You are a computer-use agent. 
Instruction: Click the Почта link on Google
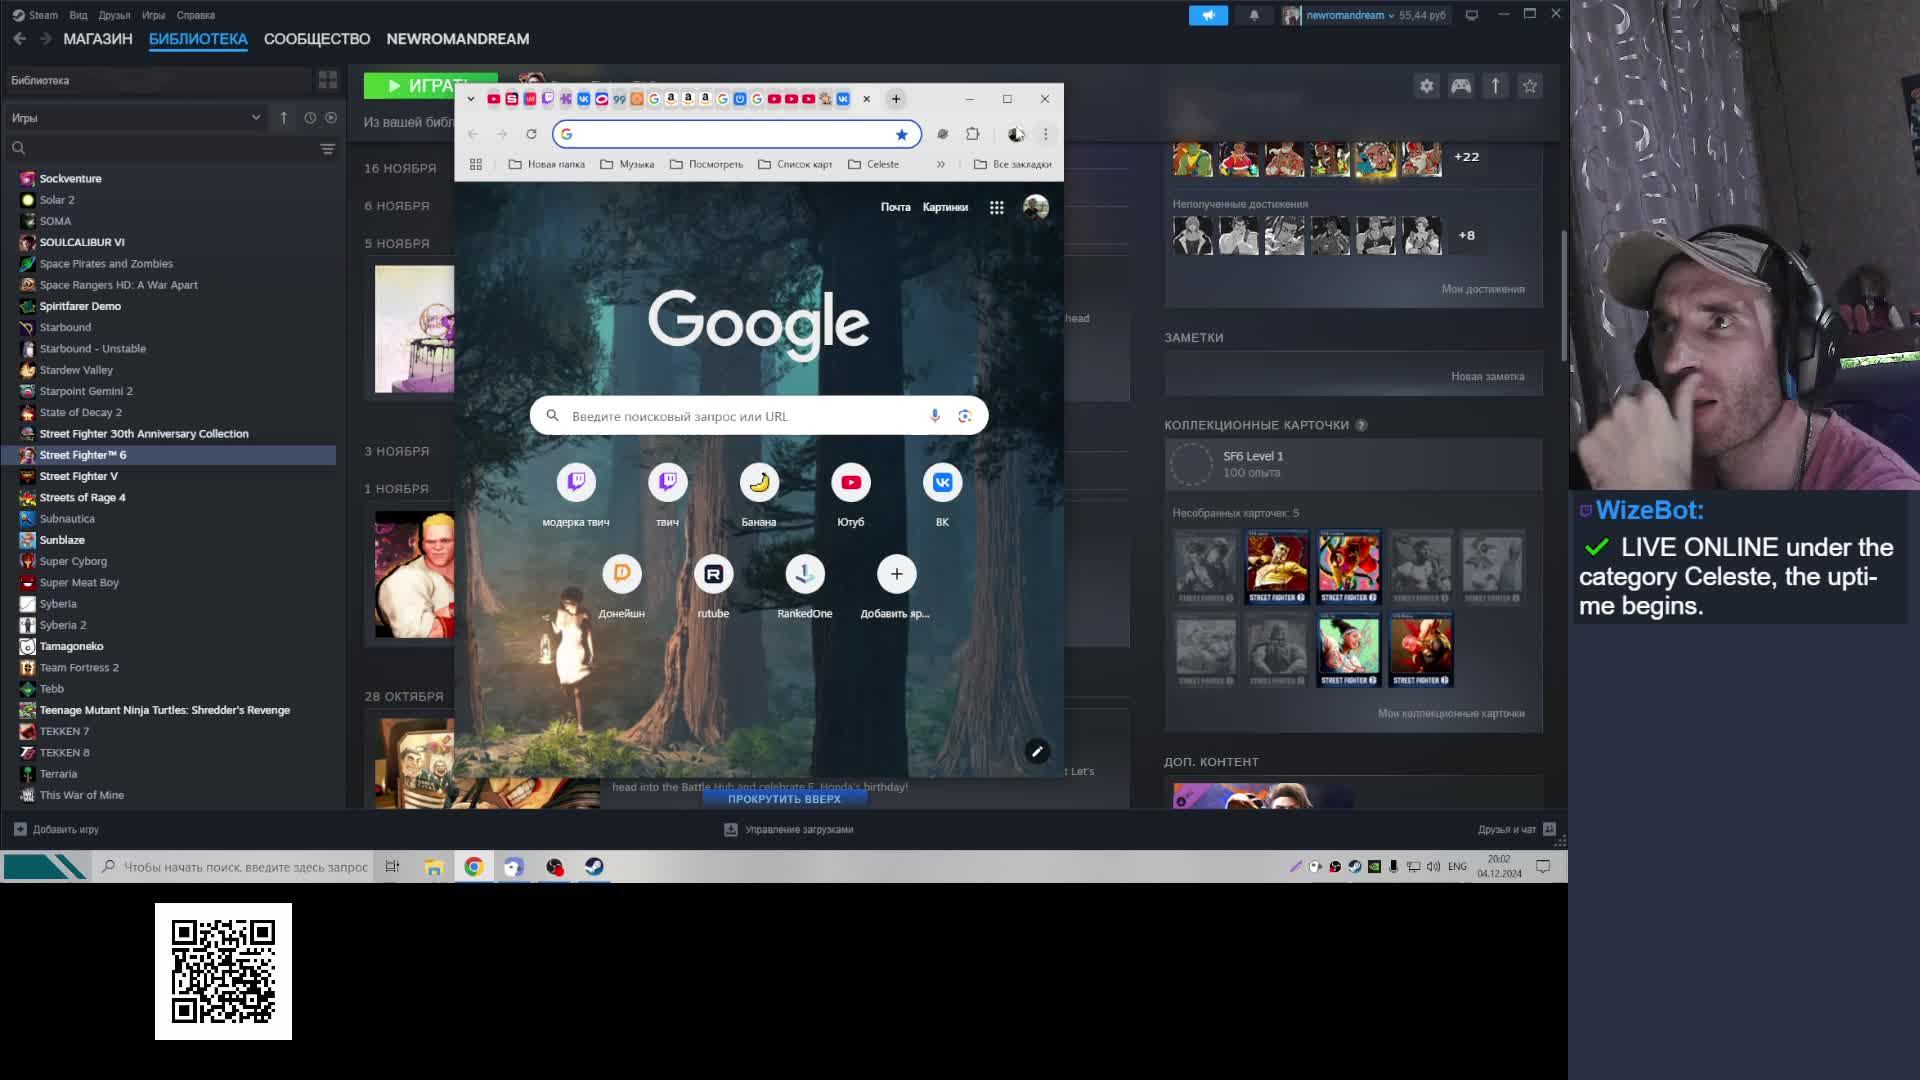[895, 207]
